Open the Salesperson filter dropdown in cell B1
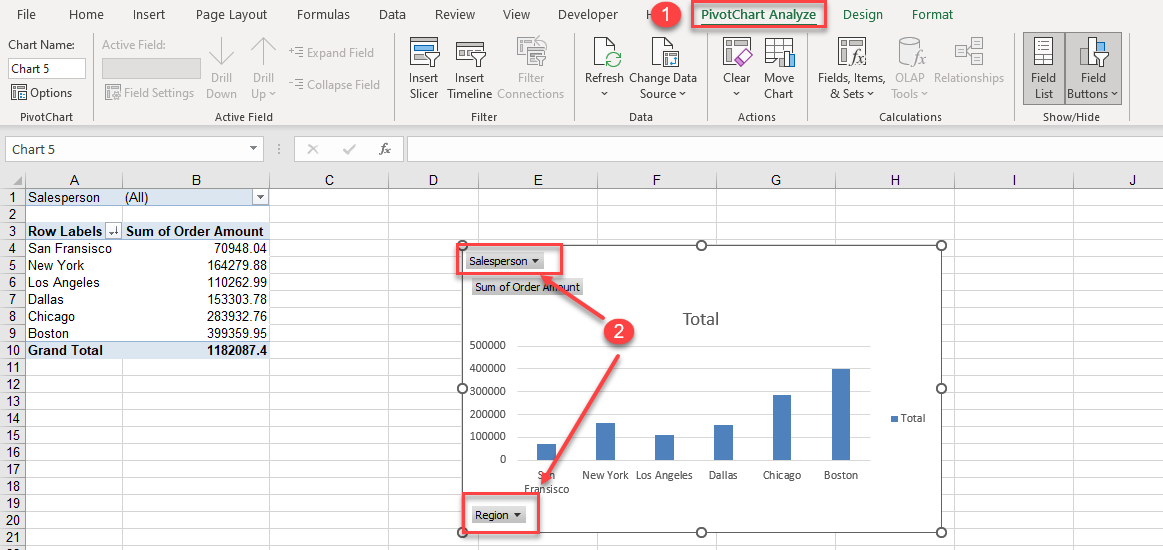This screenshot has width=1163, height=550. [260, 198]
